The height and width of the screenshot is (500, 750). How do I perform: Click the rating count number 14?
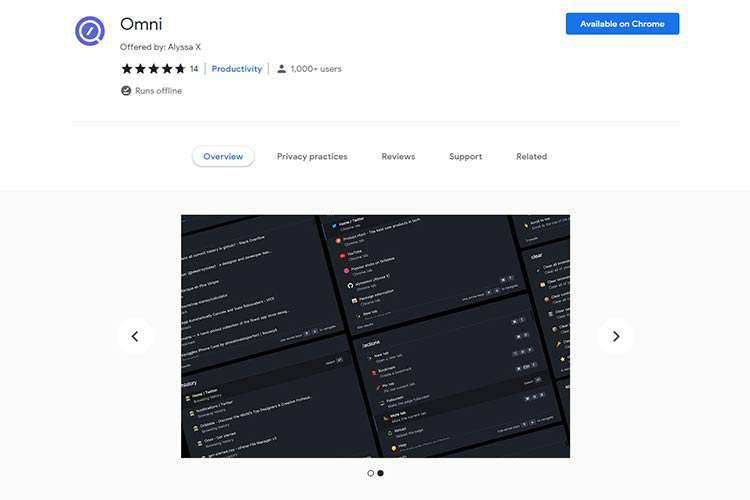194,69
